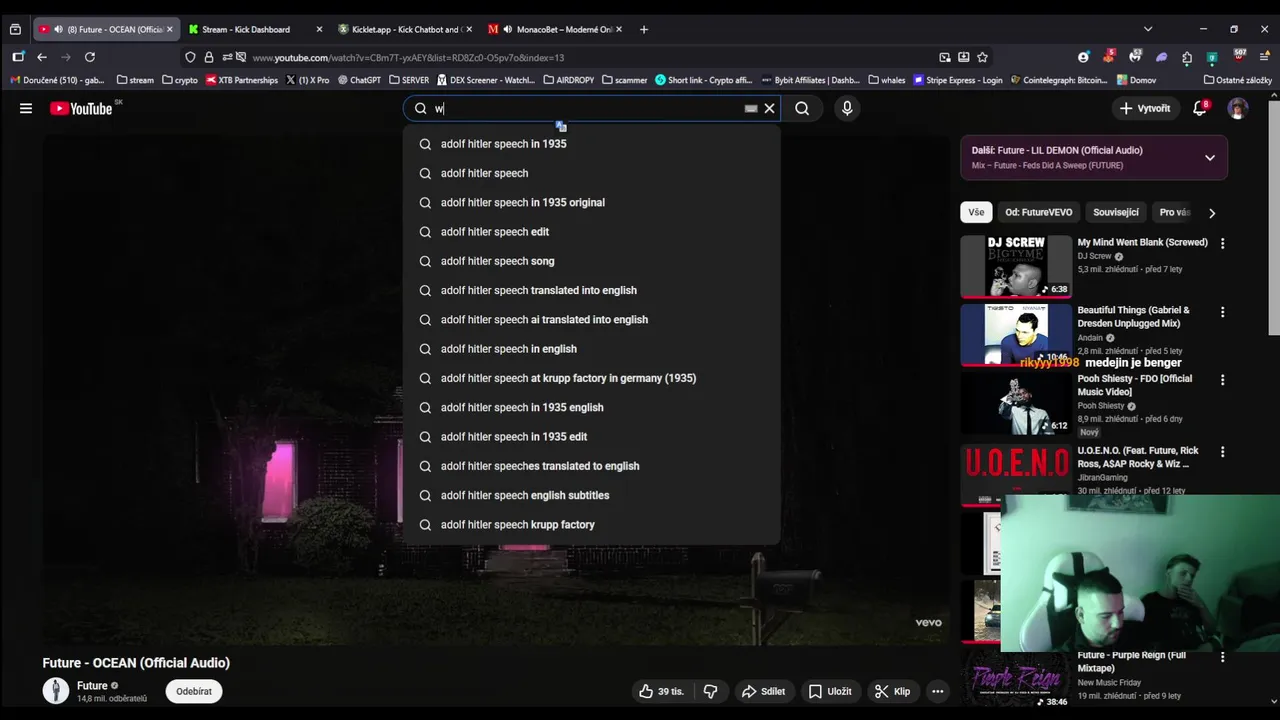
Task: Open options for Beautiful Things video
Action: [1222, 312]
